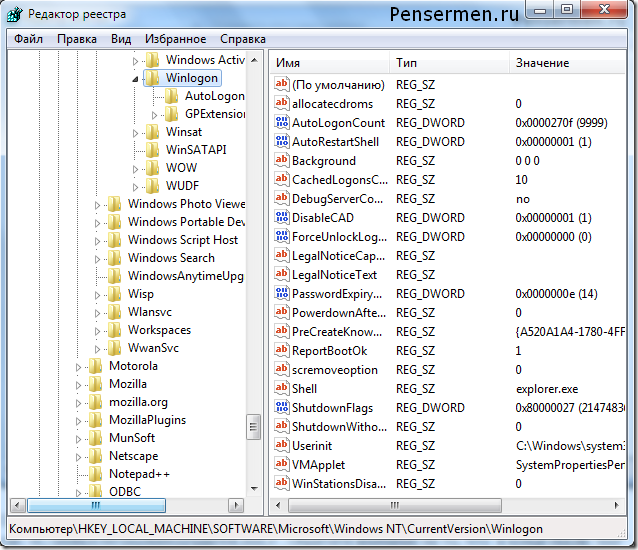Click the Motorola folder icon
This screenshot has width=638, height=550.
pos(95,366)
